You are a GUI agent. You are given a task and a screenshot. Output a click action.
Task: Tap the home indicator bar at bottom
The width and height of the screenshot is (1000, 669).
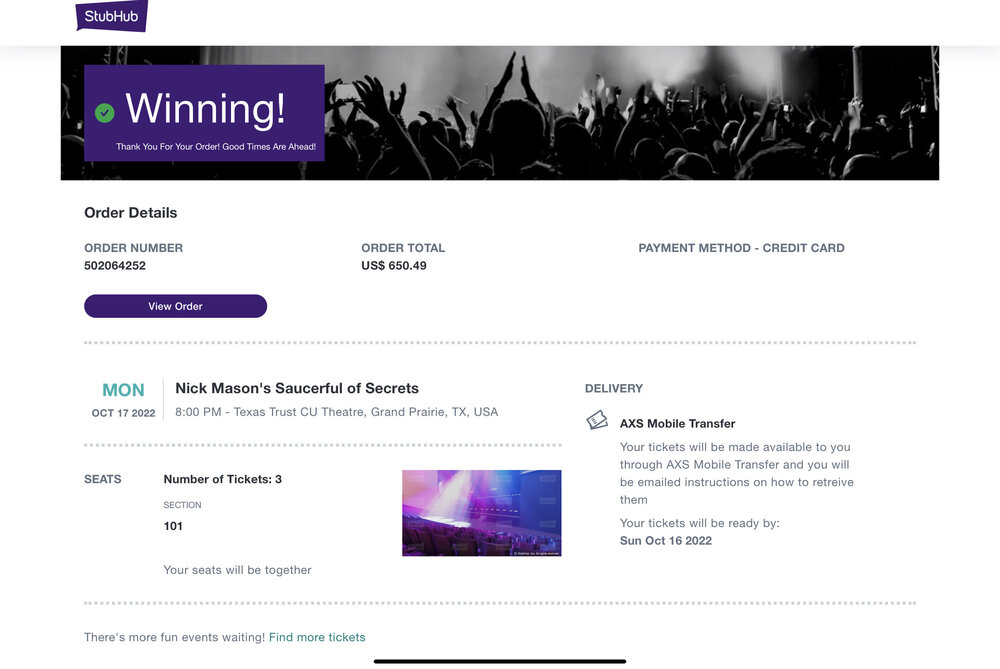pos(500,661)
